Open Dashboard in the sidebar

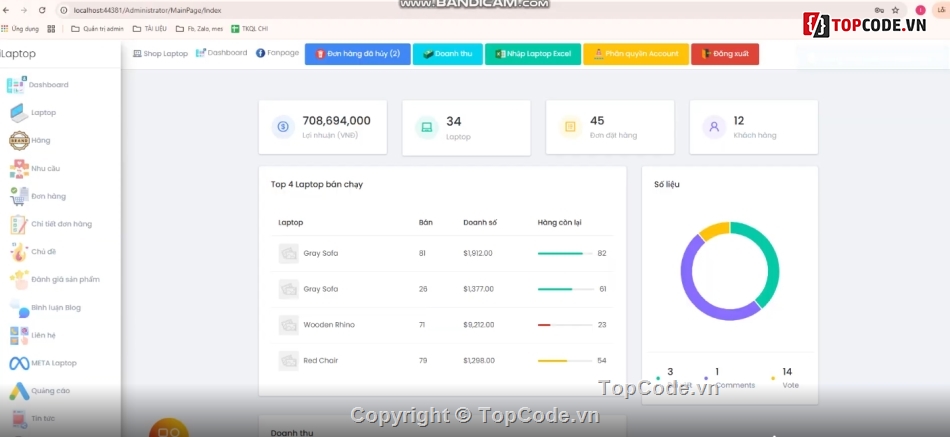[x=38, y=85]
